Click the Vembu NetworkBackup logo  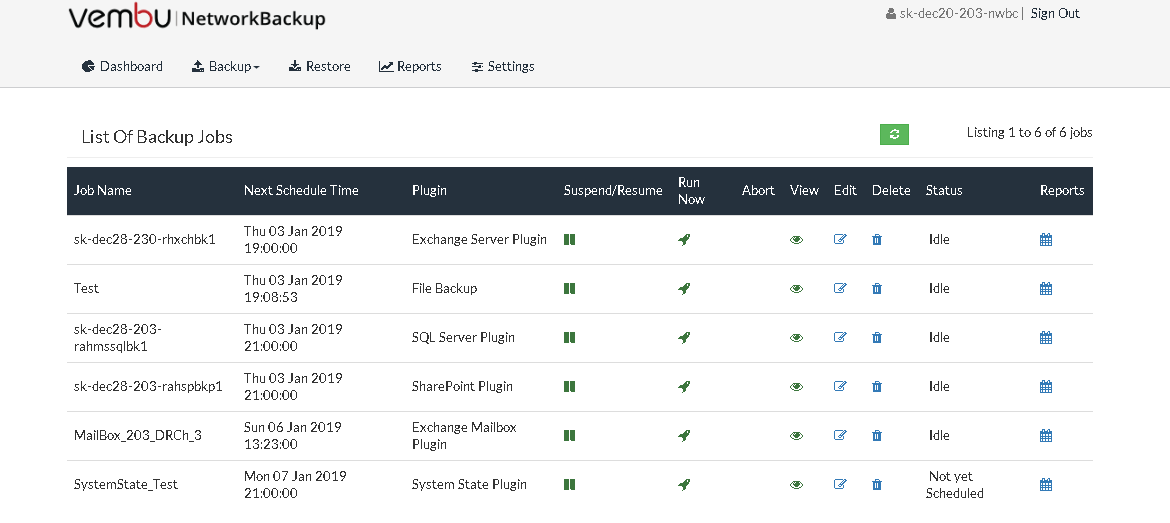click(x=197, y=18)
